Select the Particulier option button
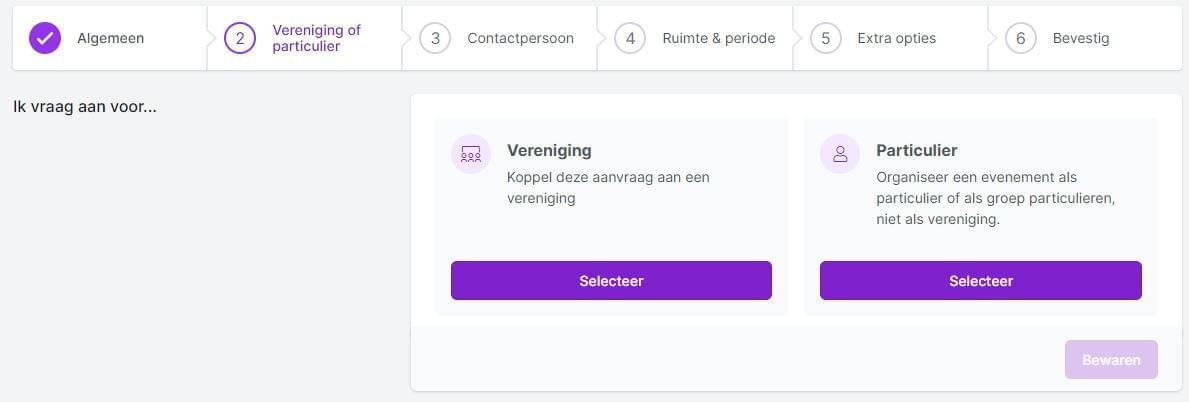1189x402 pixels. point(980,281)
